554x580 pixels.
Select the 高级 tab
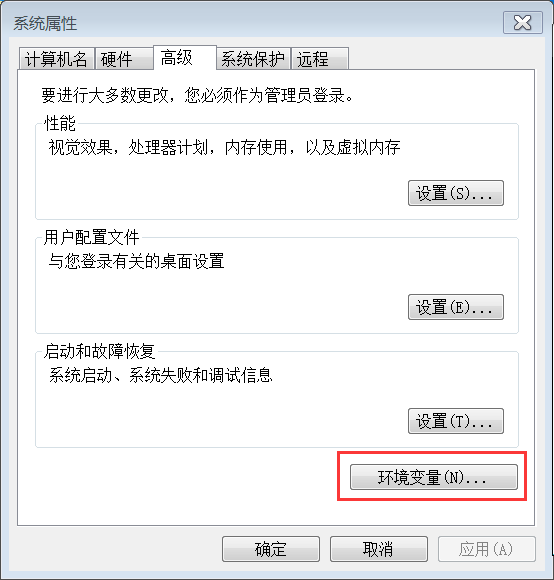pos(185,58)
